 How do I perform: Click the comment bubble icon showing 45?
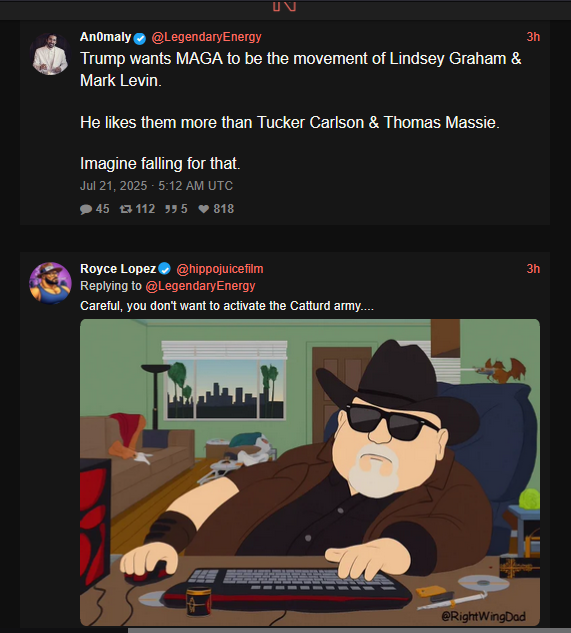[86, 209]
